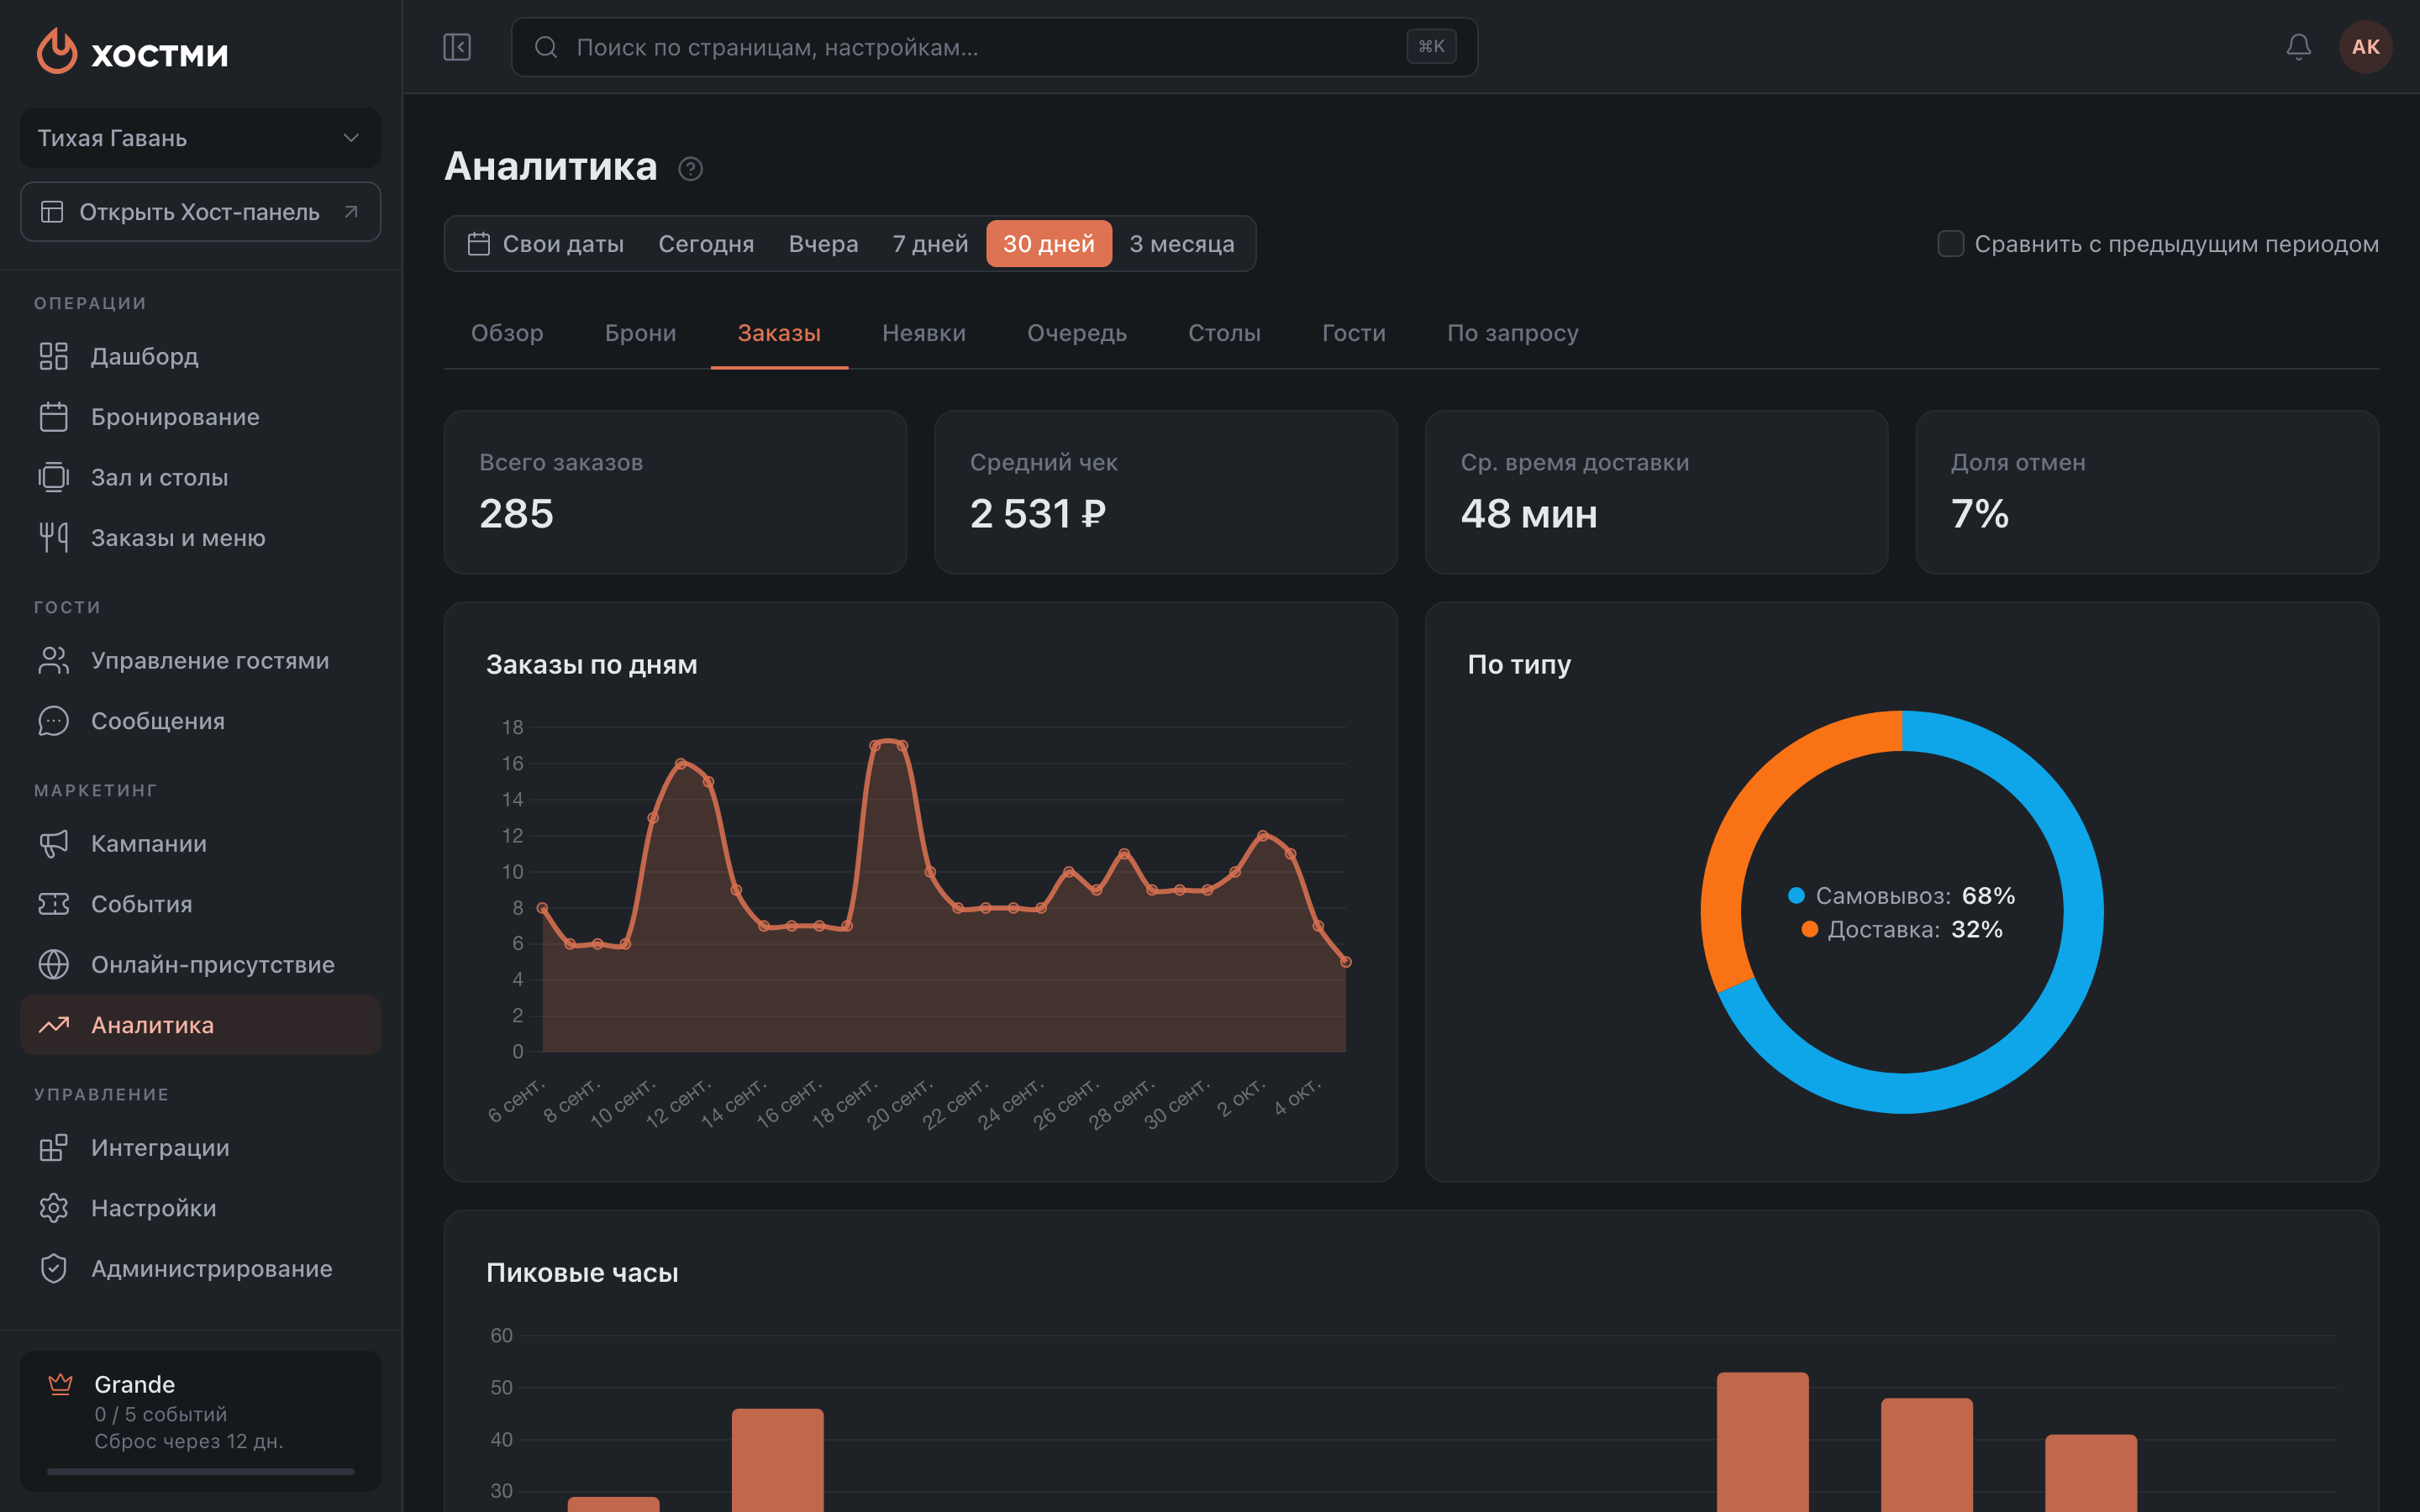Click the search field for pages
Viewport: 2420px width, 1512px height.
994,47
